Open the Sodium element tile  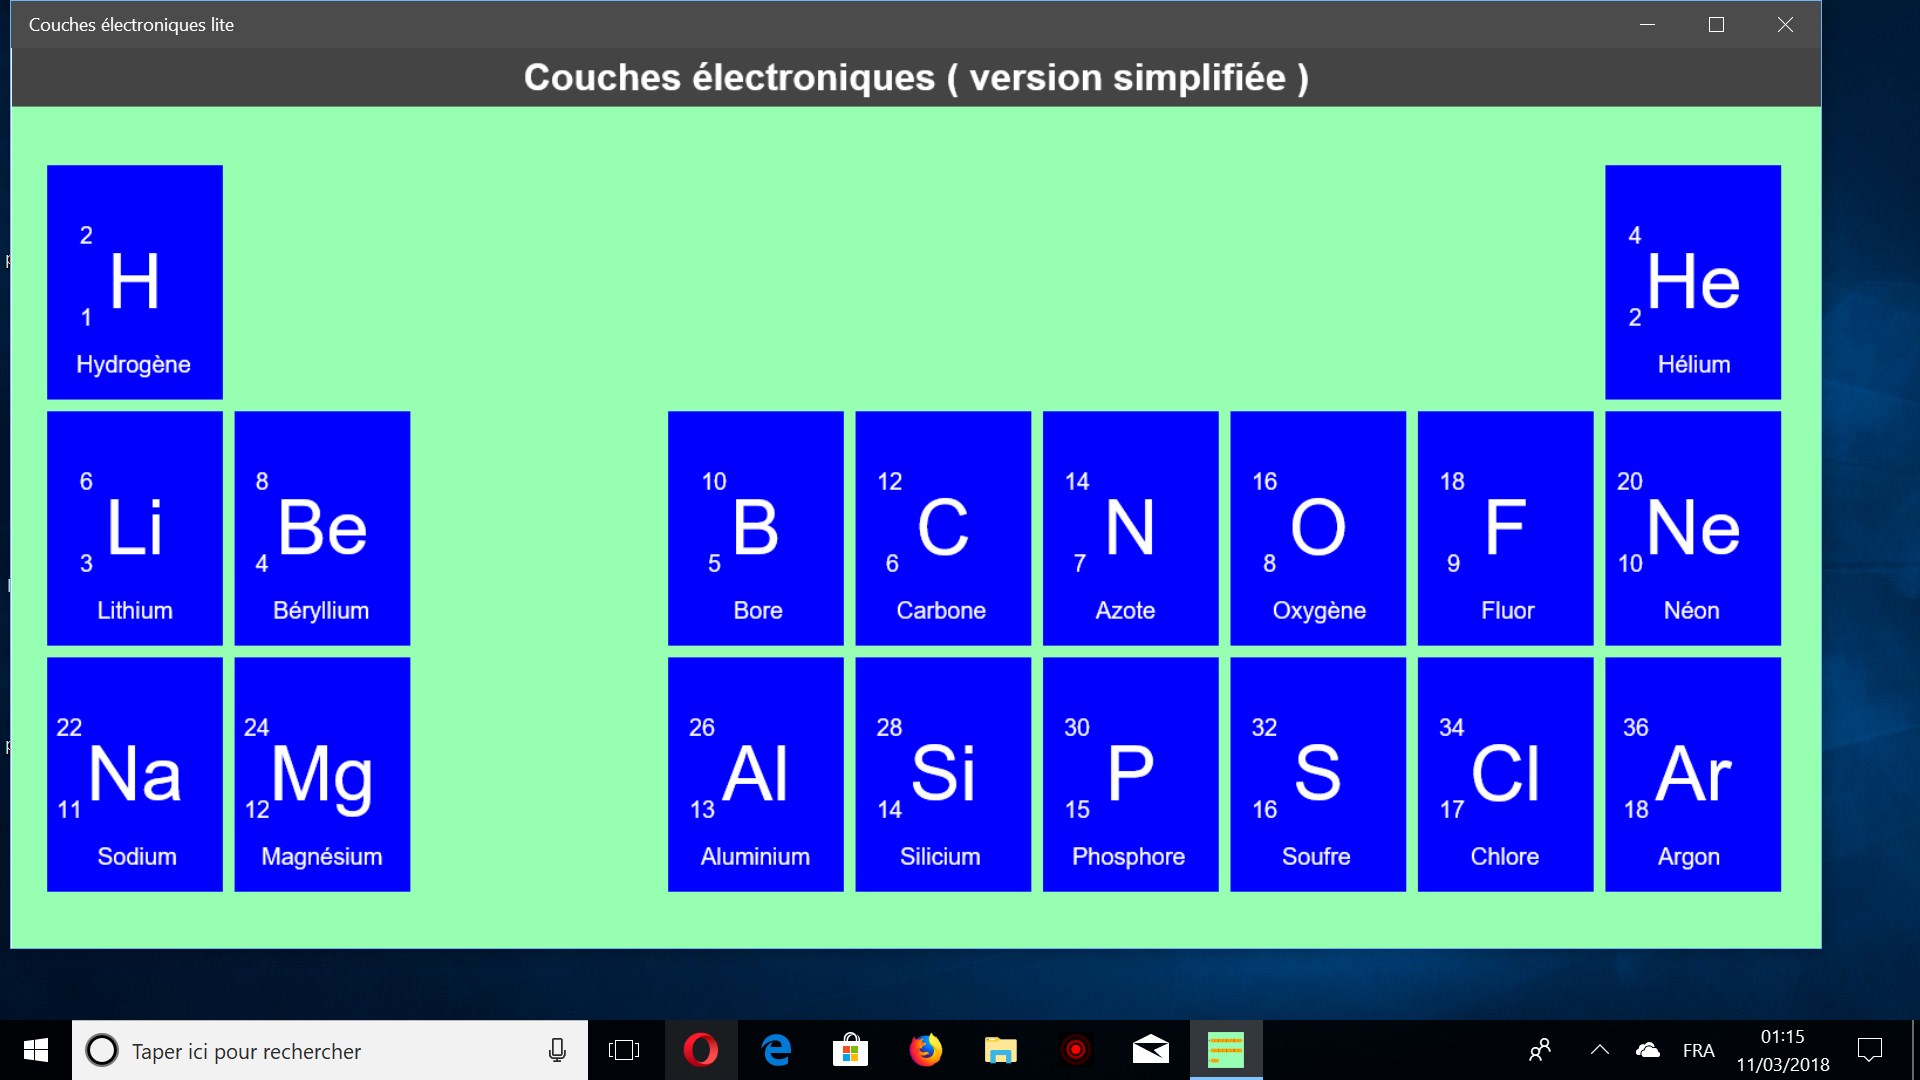[x=134, y=774]
